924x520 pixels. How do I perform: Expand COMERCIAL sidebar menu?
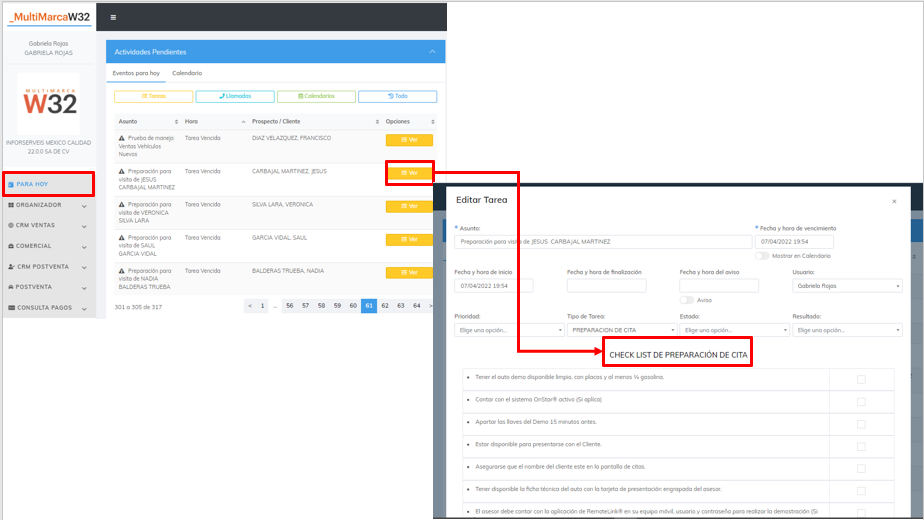point(48,246)
